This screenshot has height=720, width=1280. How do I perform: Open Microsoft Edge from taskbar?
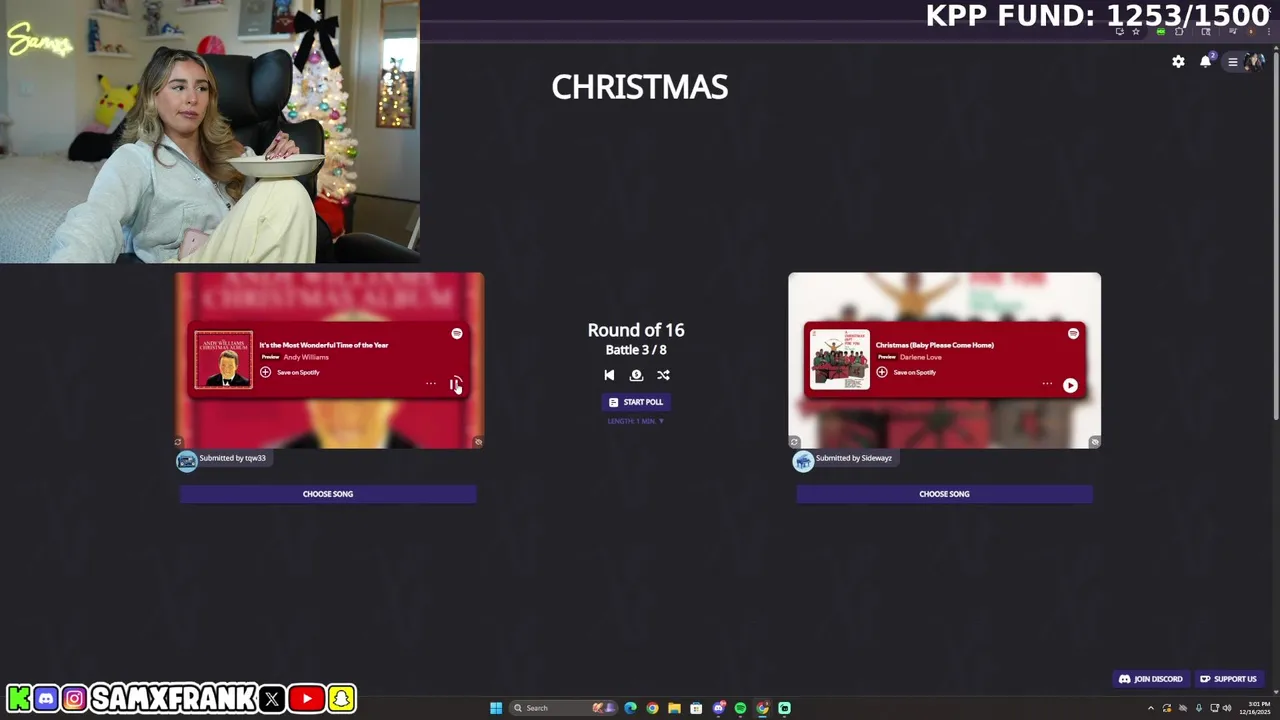point(630,708)
